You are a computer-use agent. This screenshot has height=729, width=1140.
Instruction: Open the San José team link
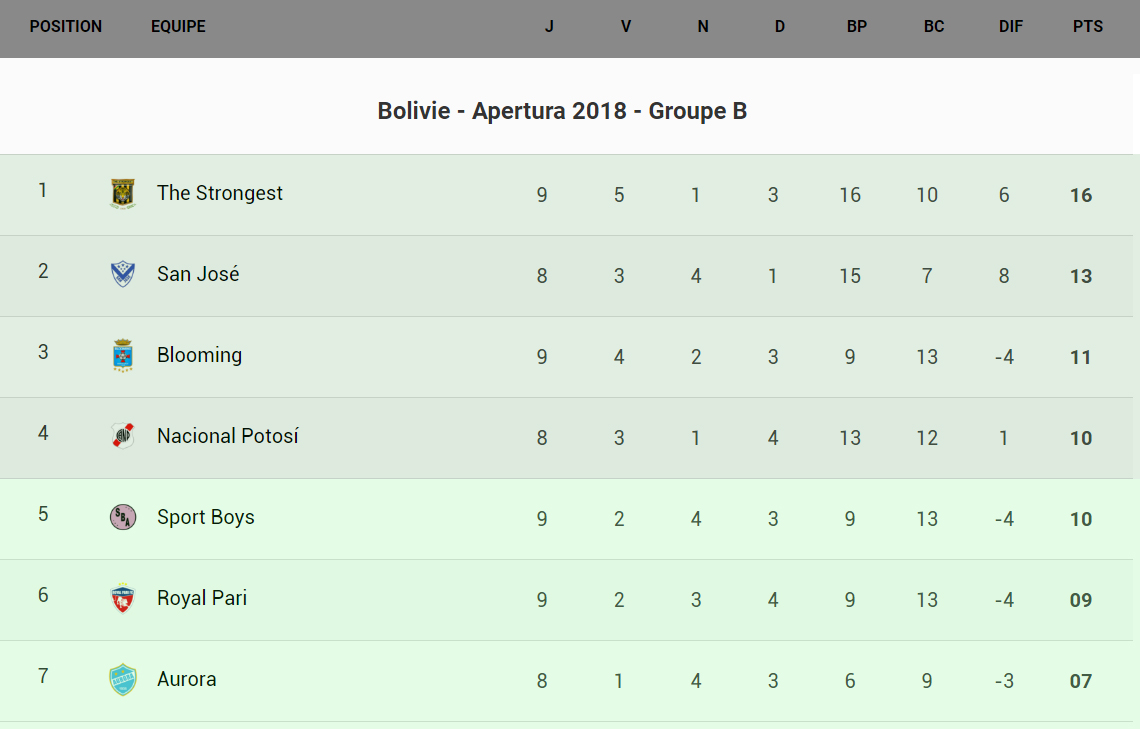(198, 274)
